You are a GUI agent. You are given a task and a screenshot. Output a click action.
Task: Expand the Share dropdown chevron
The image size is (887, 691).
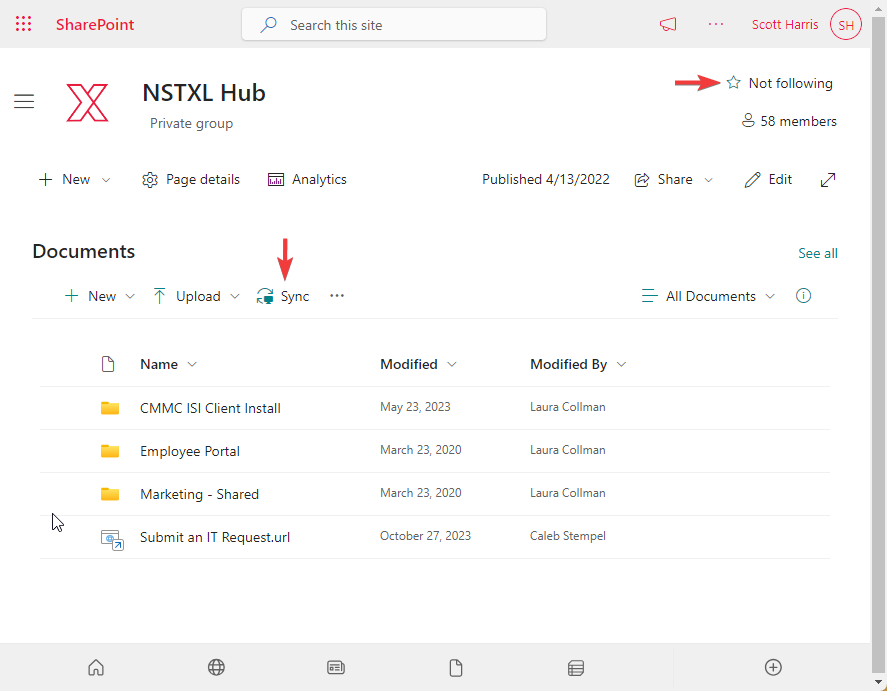[708, 180]
